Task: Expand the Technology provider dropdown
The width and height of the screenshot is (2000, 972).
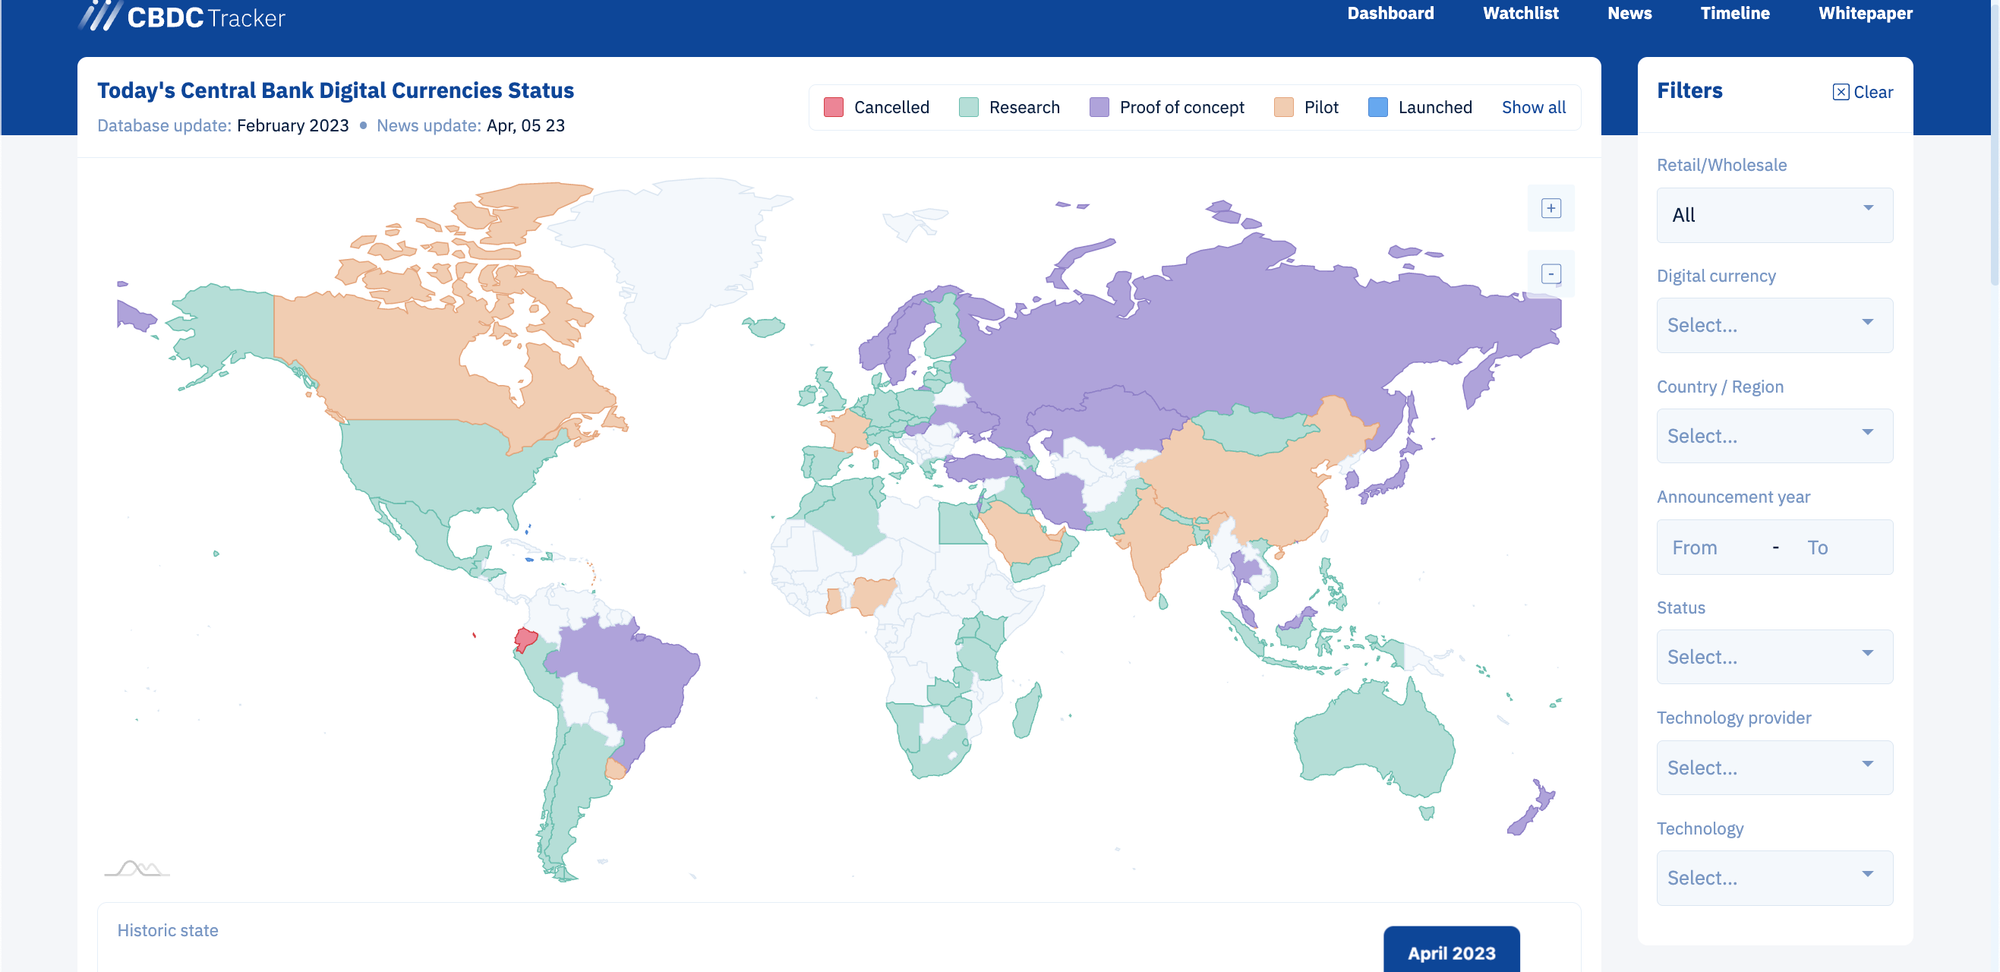Action: click(1774, 768)
